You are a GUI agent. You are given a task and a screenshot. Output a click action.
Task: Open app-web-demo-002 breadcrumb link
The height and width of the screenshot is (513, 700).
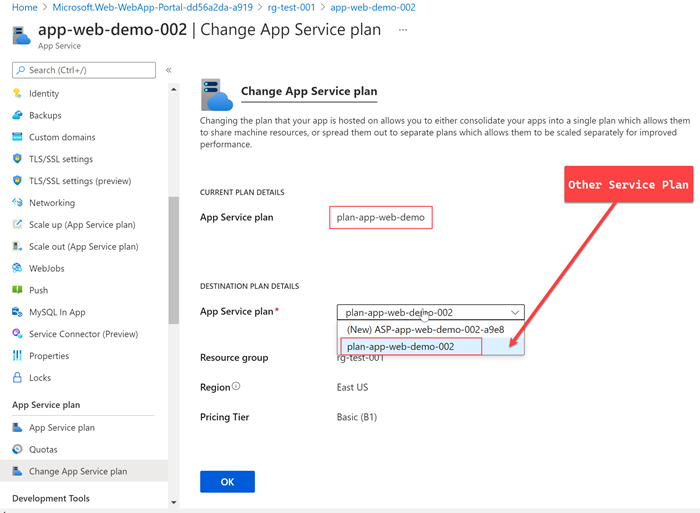click(373, 8)
